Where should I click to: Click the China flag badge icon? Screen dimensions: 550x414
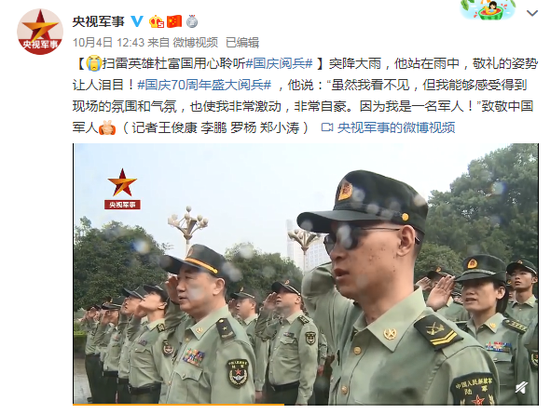click(174, 21)
